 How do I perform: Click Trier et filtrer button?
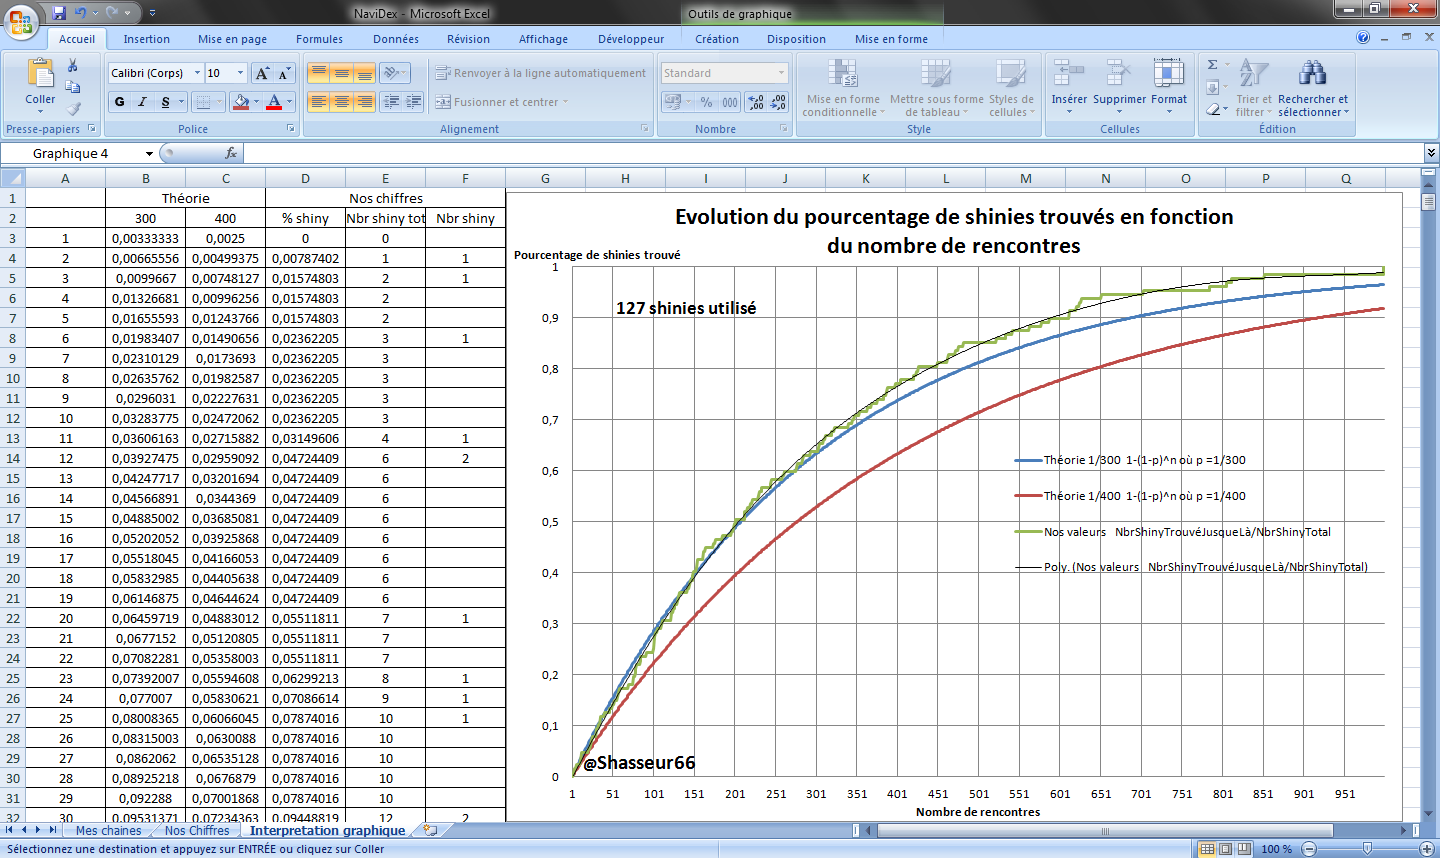[1253, 87]
